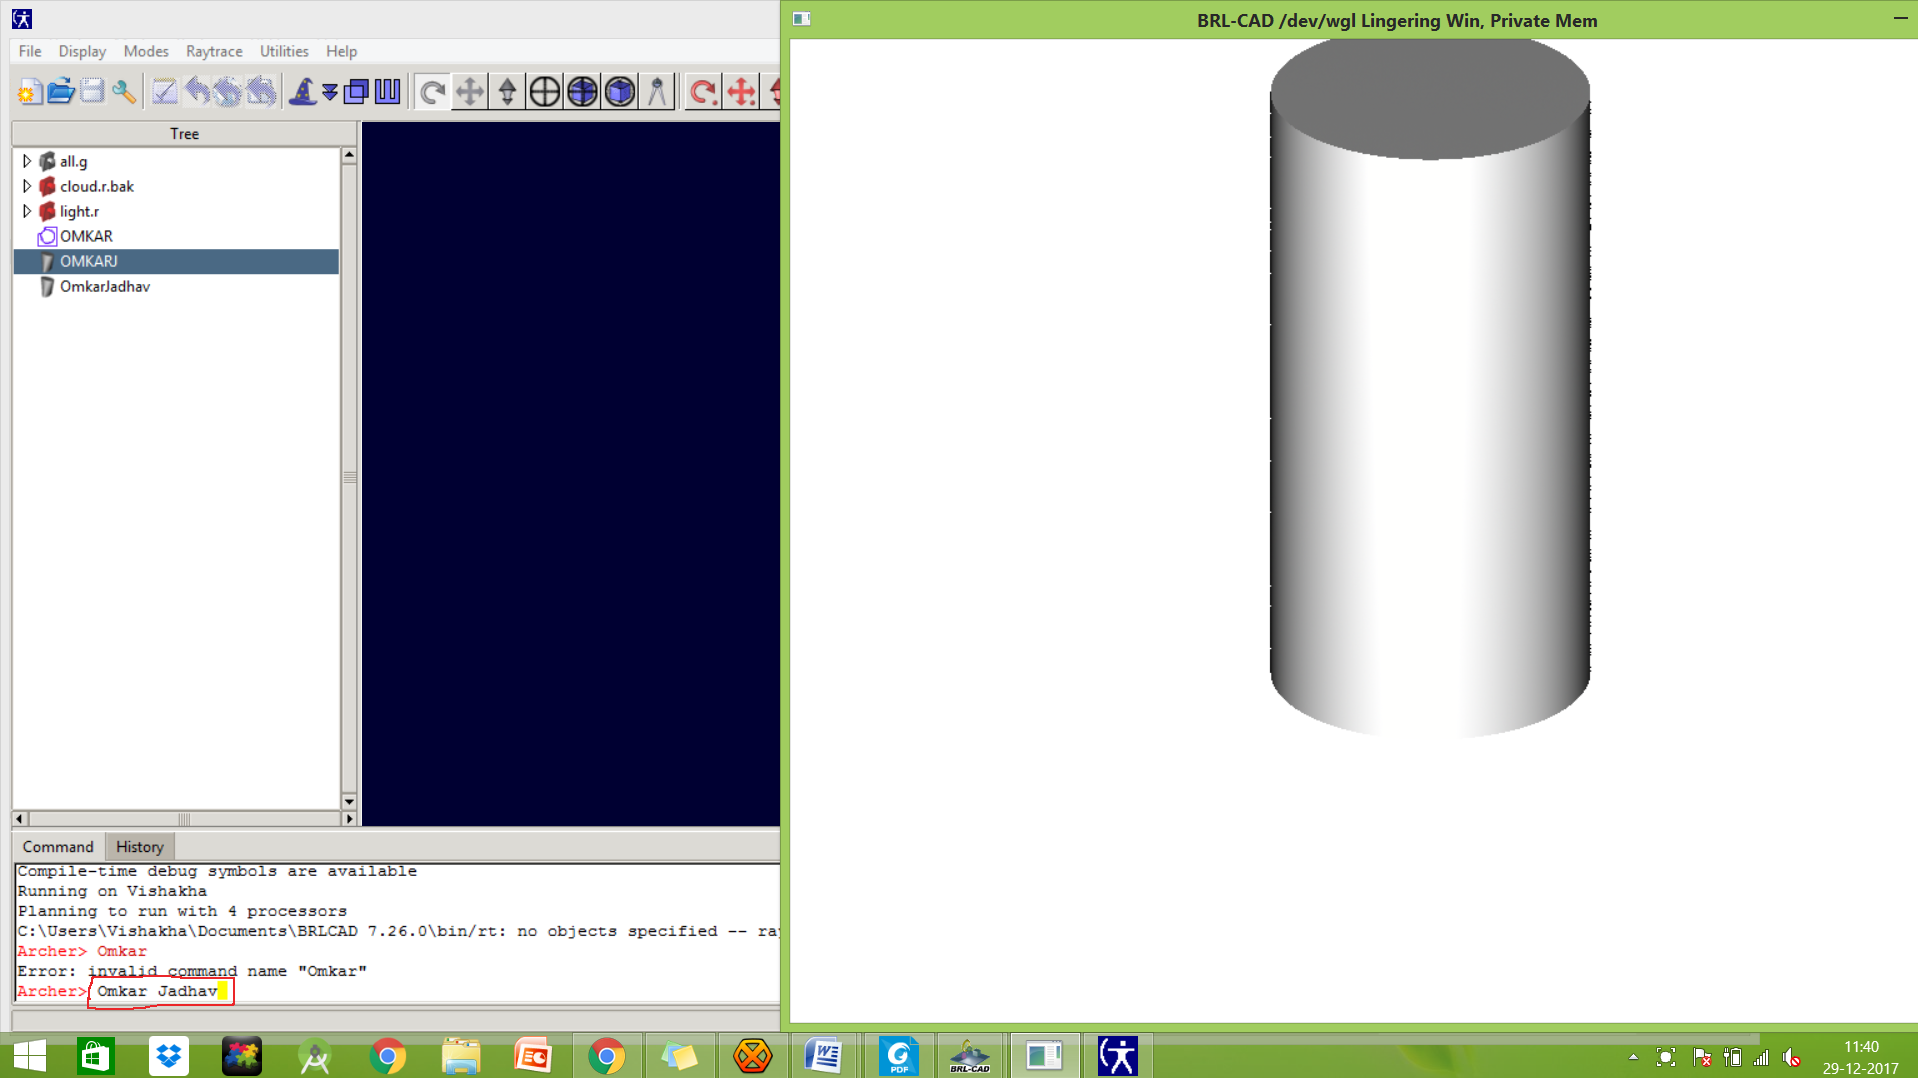
Task: Select the all.g item in tree
Action: 73,161
